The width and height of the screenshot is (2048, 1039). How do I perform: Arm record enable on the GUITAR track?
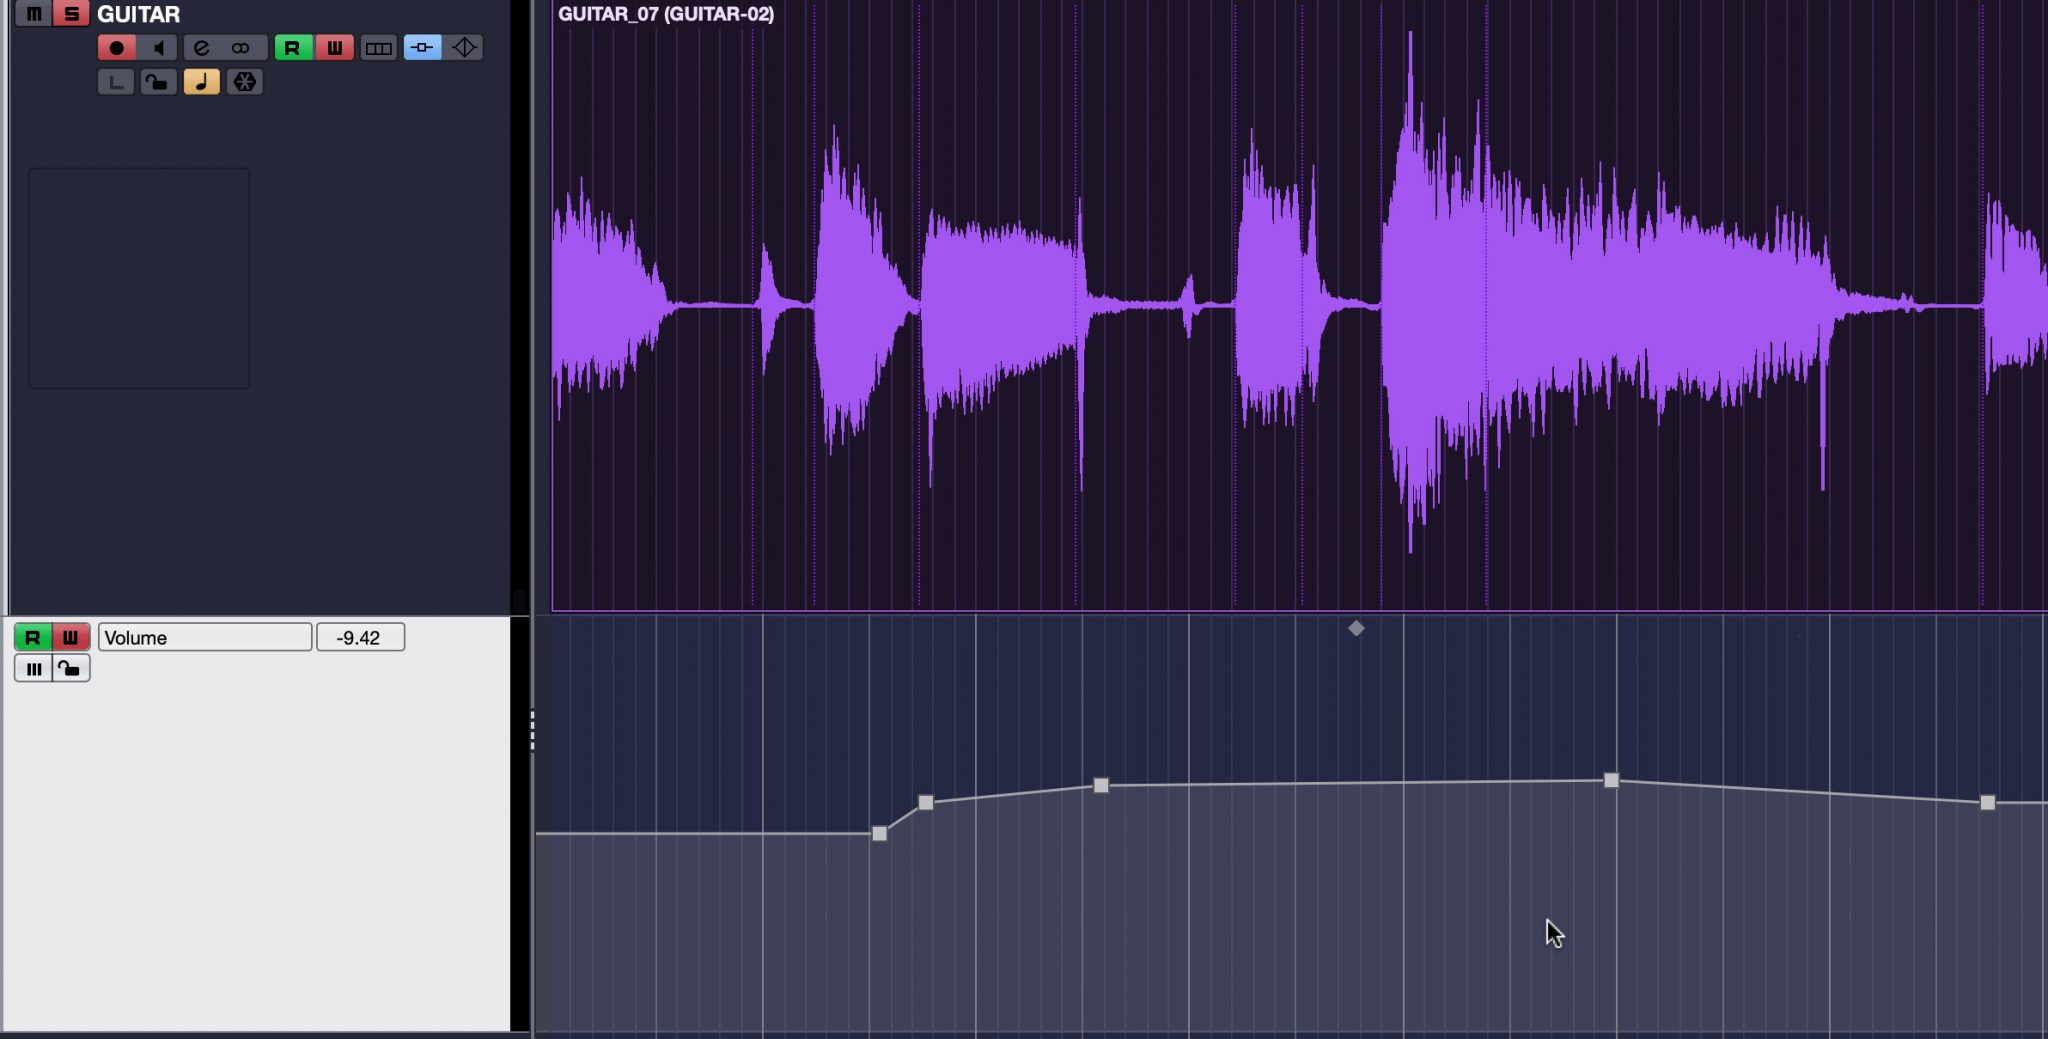point(116,46)
